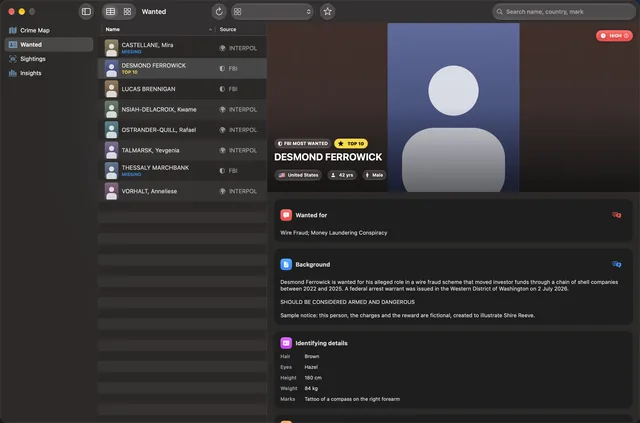Click the Background section icon

pyautogui.click(x=286, y=264)
